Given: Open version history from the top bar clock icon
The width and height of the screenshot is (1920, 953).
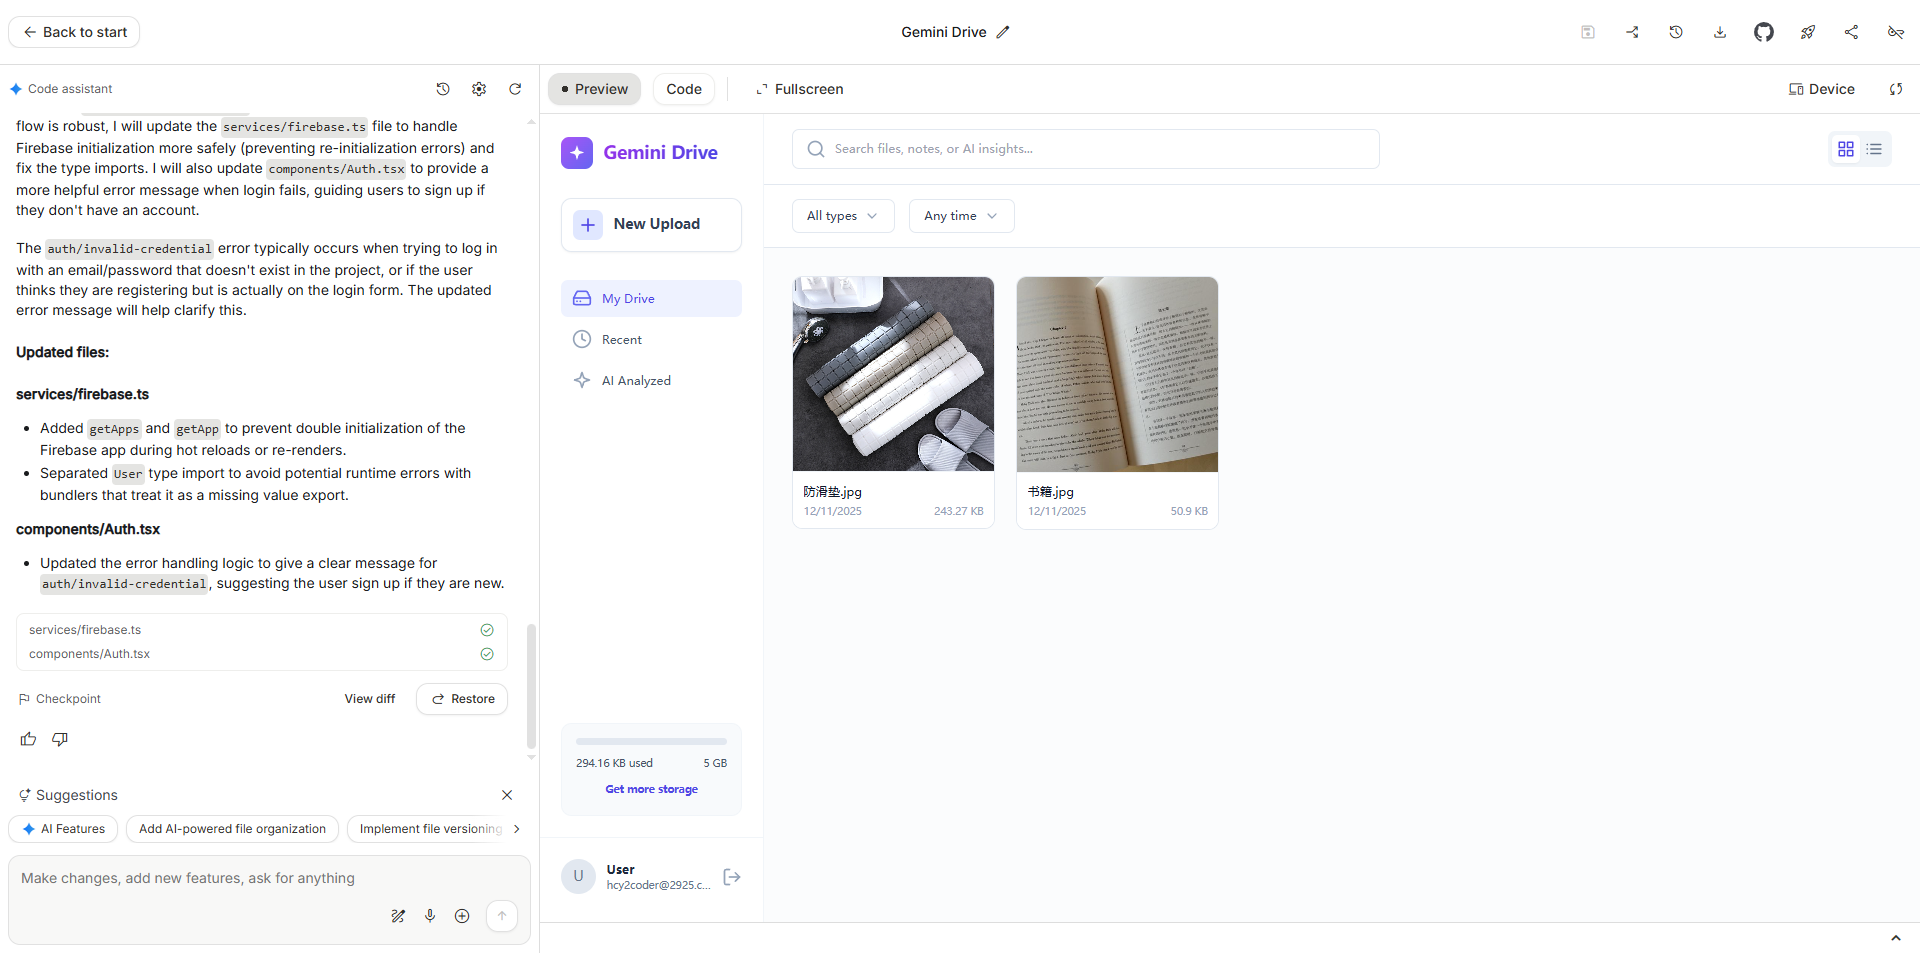Looking at the screenshot, I should [x=1676, y=32].
